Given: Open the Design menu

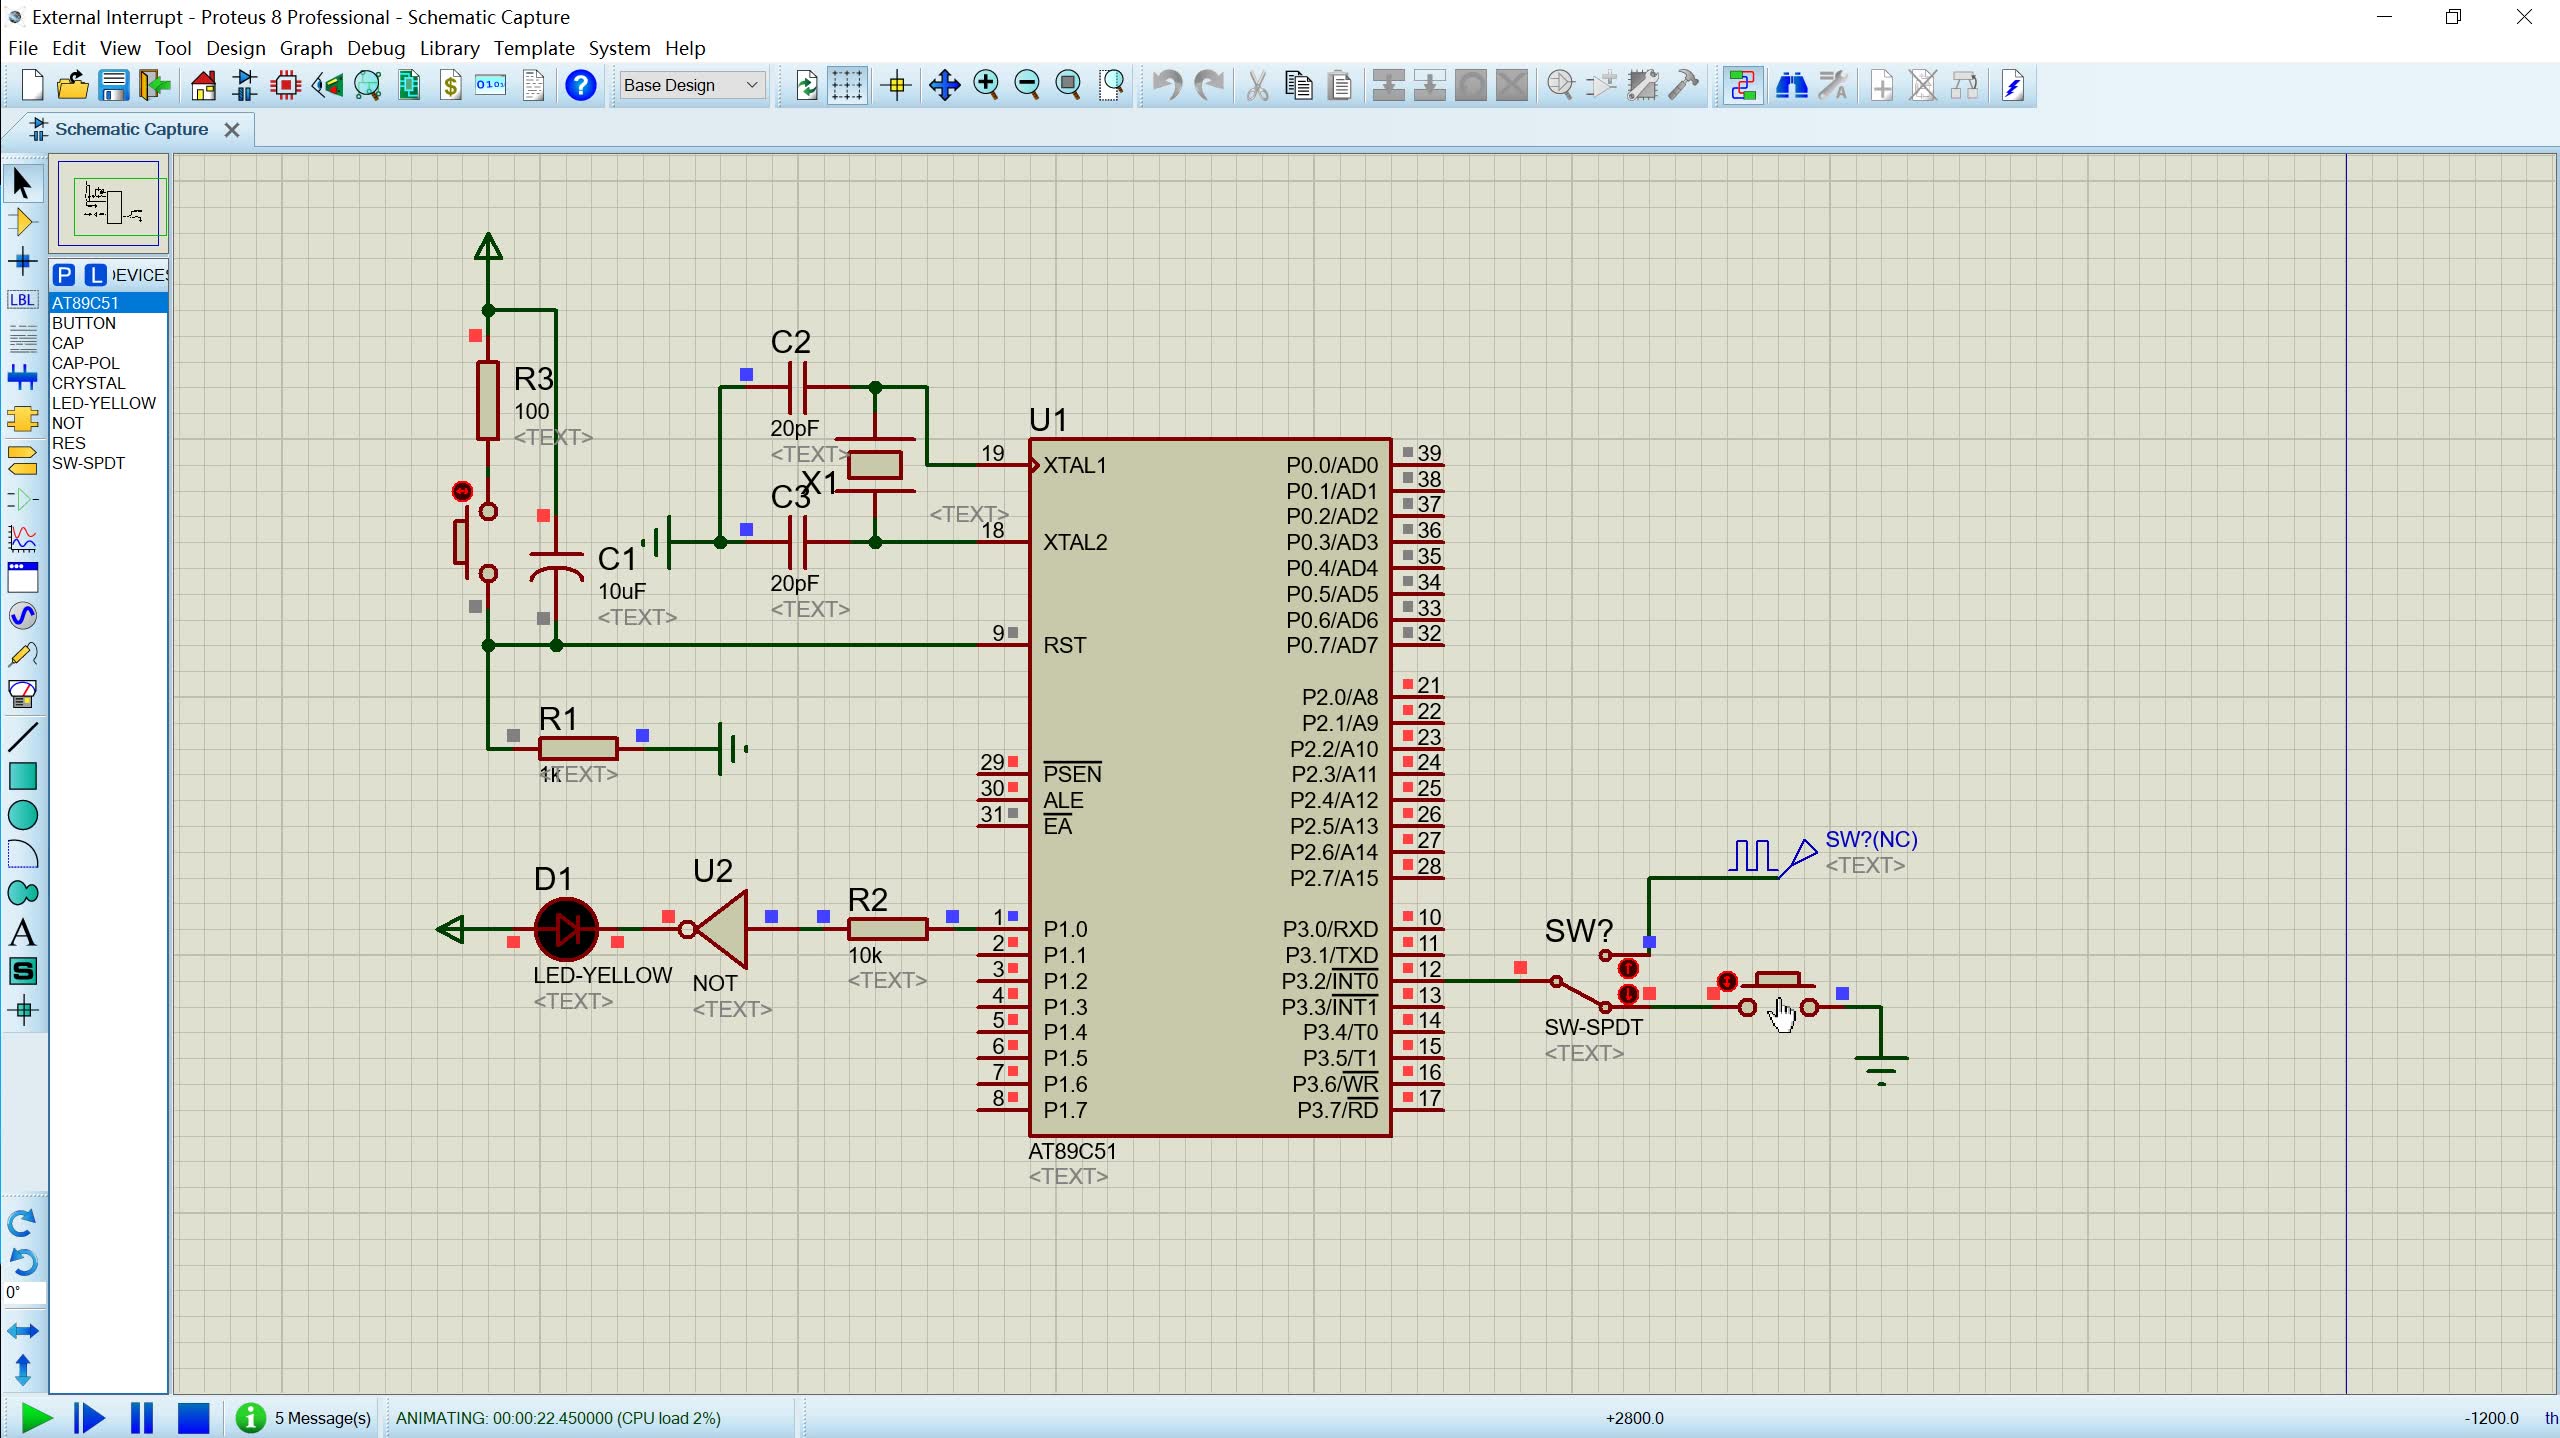Looking at the screenshot, I should point(235,48).
